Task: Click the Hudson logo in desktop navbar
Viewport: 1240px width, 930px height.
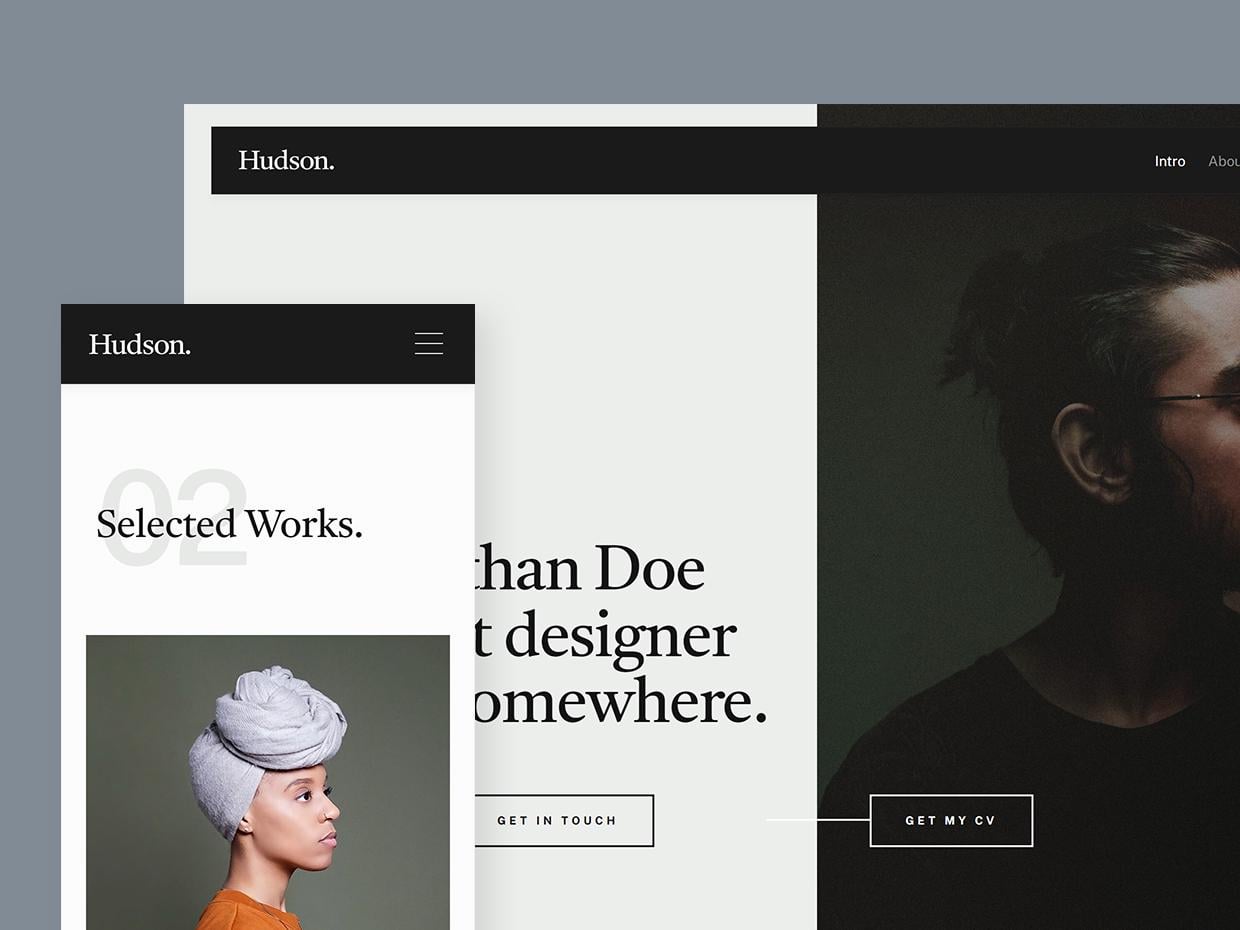Action: coord(286,161)
